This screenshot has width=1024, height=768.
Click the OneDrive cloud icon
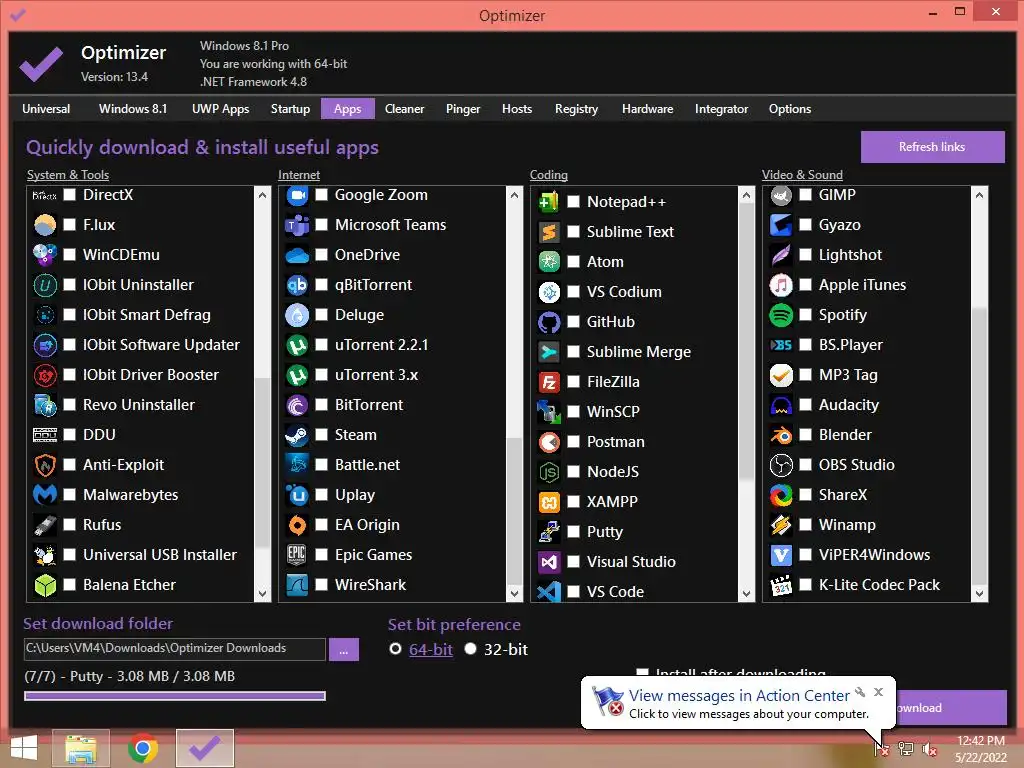point(297,255)
